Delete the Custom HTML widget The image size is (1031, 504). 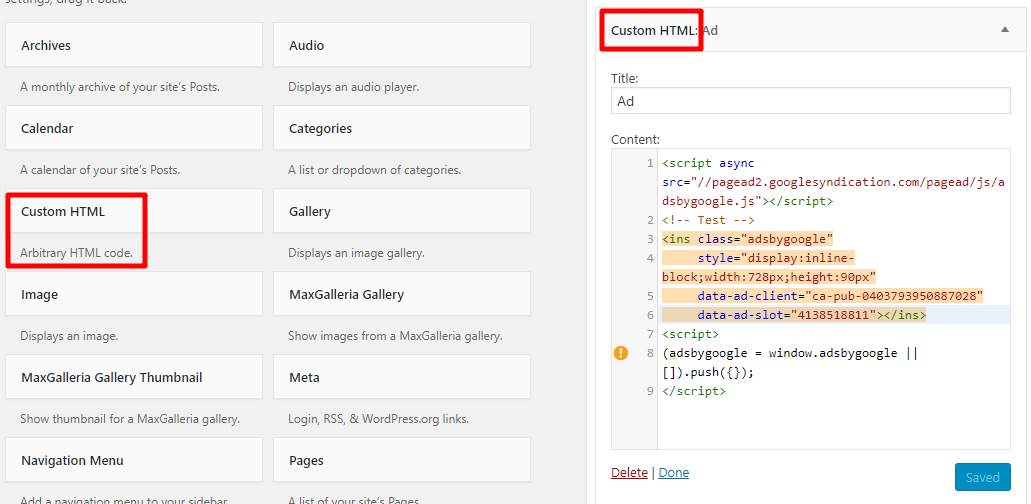tap(629, 473)
